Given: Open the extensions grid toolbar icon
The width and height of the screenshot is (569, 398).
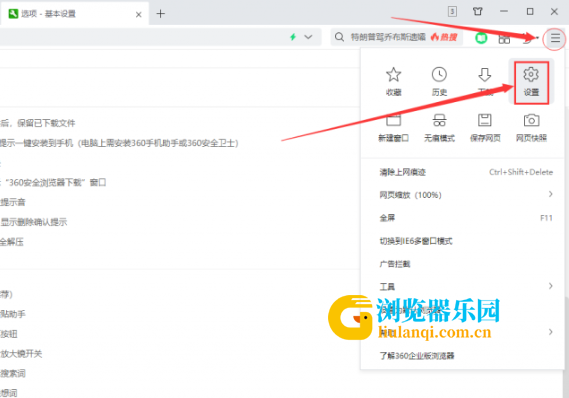Looking at the screenshot, I should (x=504, y=38).
